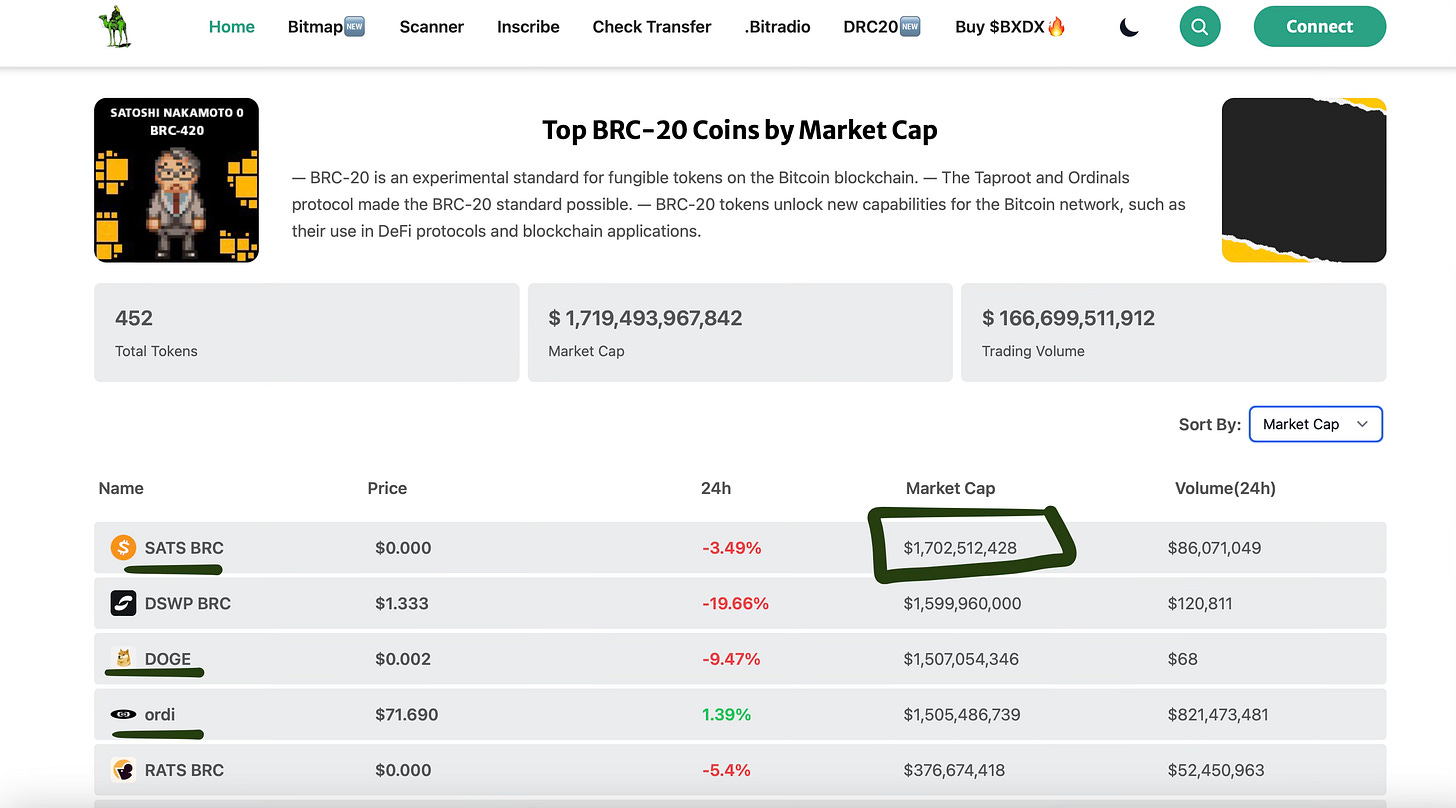Click DOGE 24h change -9.47%

tap(731, 659)
